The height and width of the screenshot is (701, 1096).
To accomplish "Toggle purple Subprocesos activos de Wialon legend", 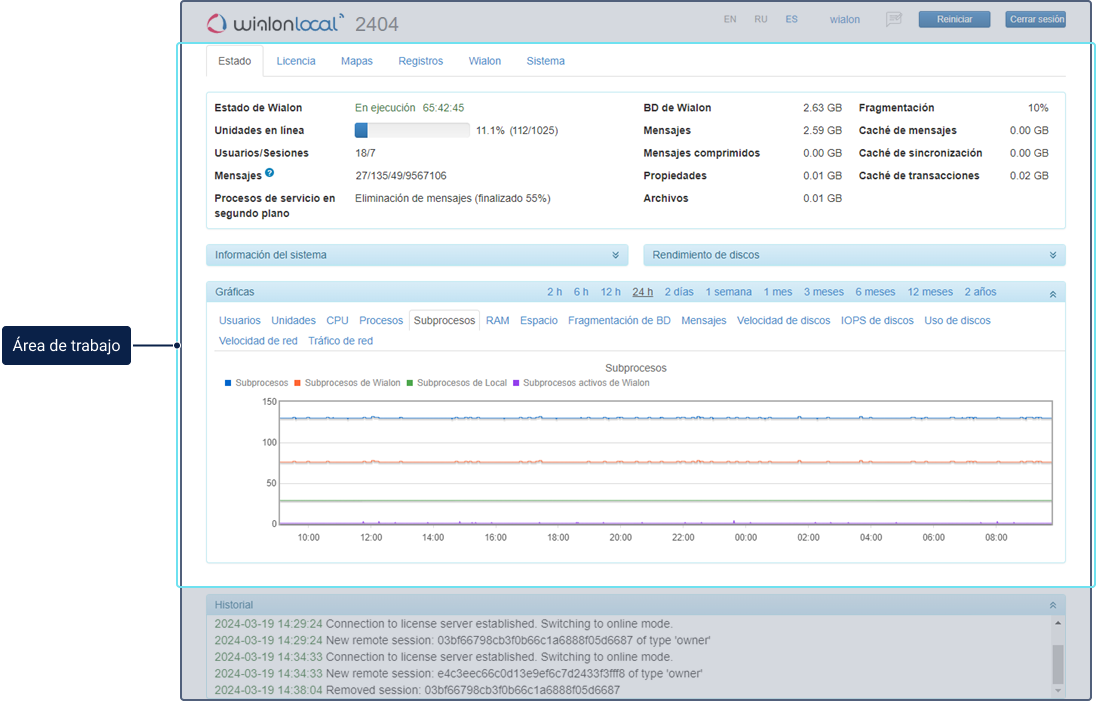I will 581,383.
